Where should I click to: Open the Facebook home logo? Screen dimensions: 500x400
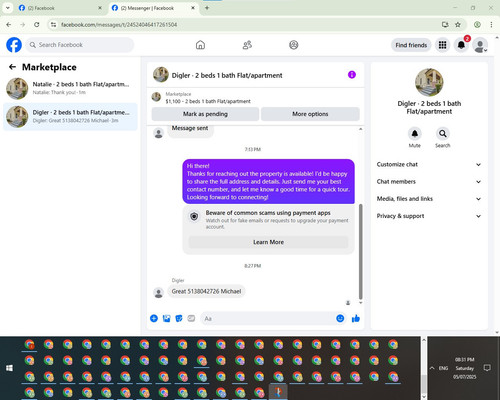pos(14,45)
